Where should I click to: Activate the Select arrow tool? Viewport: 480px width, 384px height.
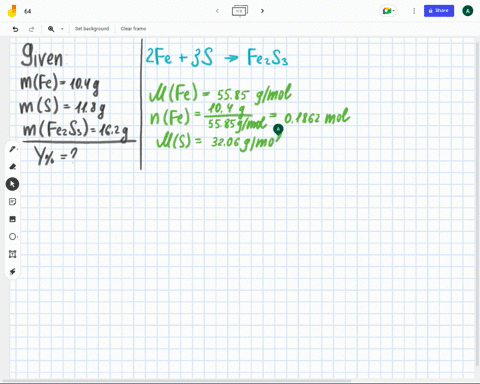(x=12, y=184)
